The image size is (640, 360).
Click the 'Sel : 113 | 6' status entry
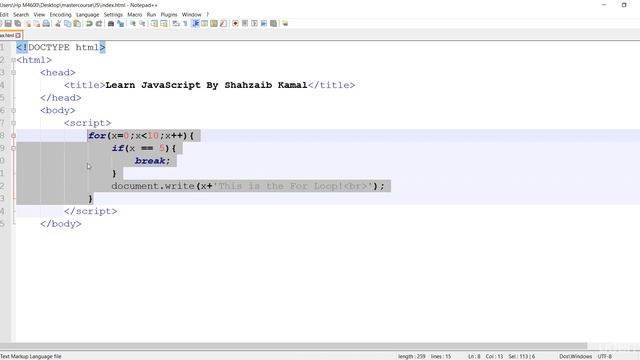pos(522,356)
